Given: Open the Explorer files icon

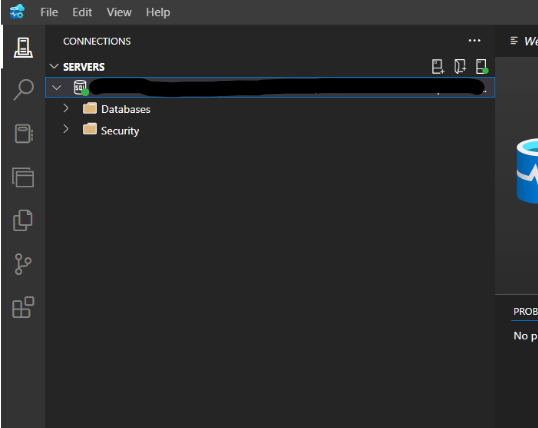Looking at the screenshot, I should pos(23,220).
